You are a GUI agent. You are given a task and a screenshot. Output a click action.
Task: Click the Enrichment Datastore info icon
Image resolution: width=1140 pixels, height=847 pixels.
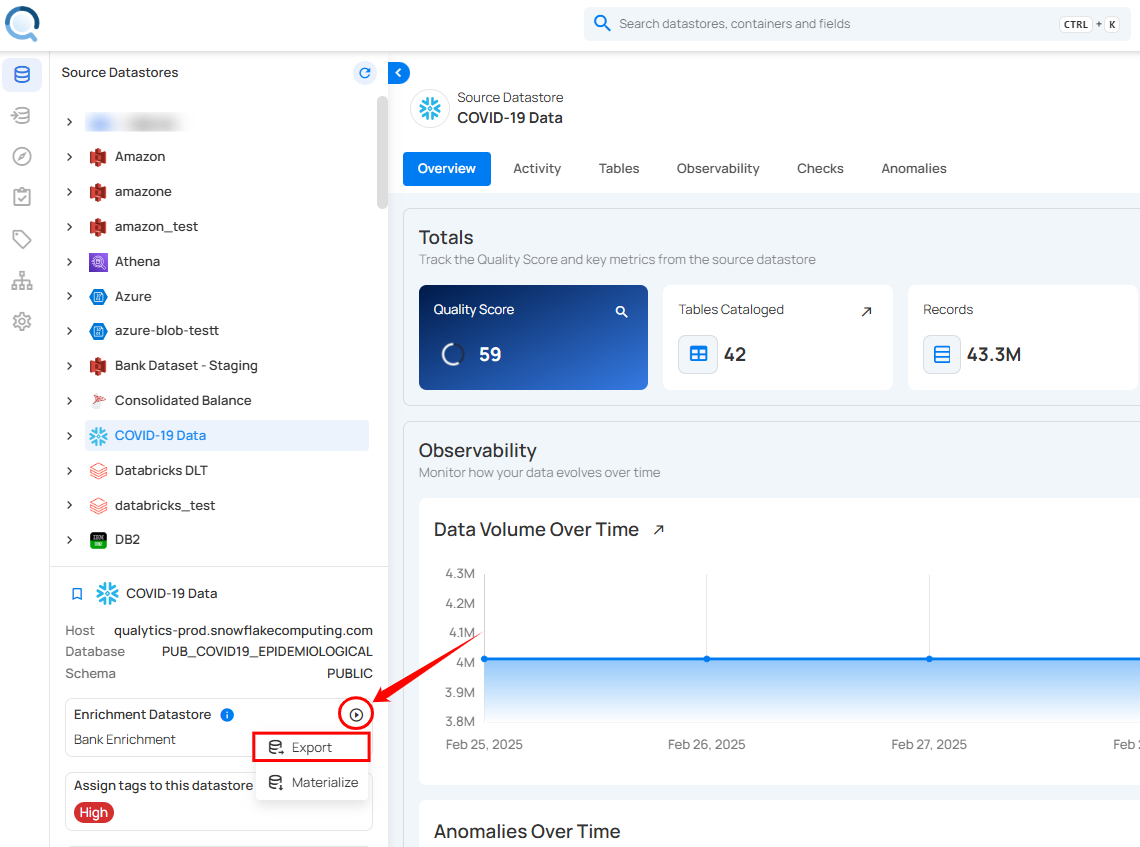click(x=227, y=715)
